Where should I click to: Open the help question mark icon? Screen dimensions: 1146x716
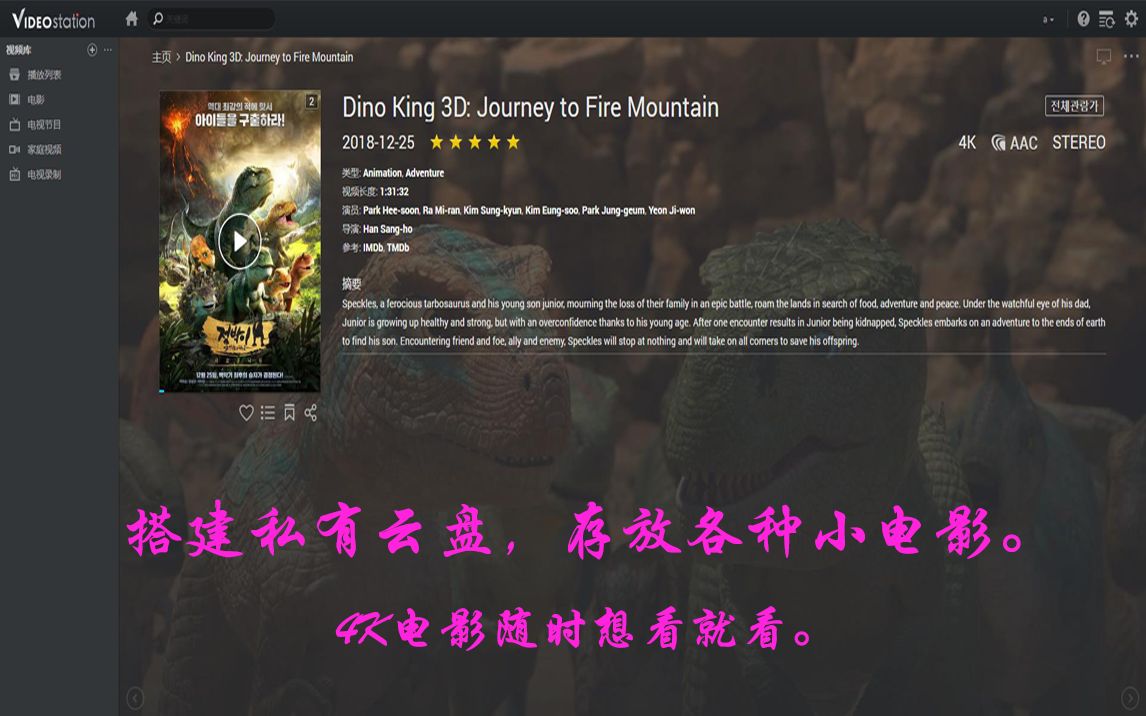(x=1083, y=19)
